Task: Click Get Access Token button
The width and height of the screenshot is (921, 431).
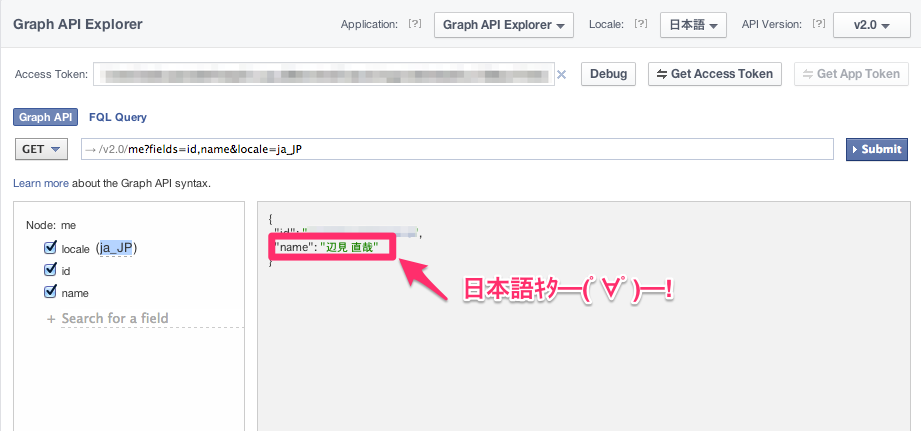Action: click(x=714, y=74)
